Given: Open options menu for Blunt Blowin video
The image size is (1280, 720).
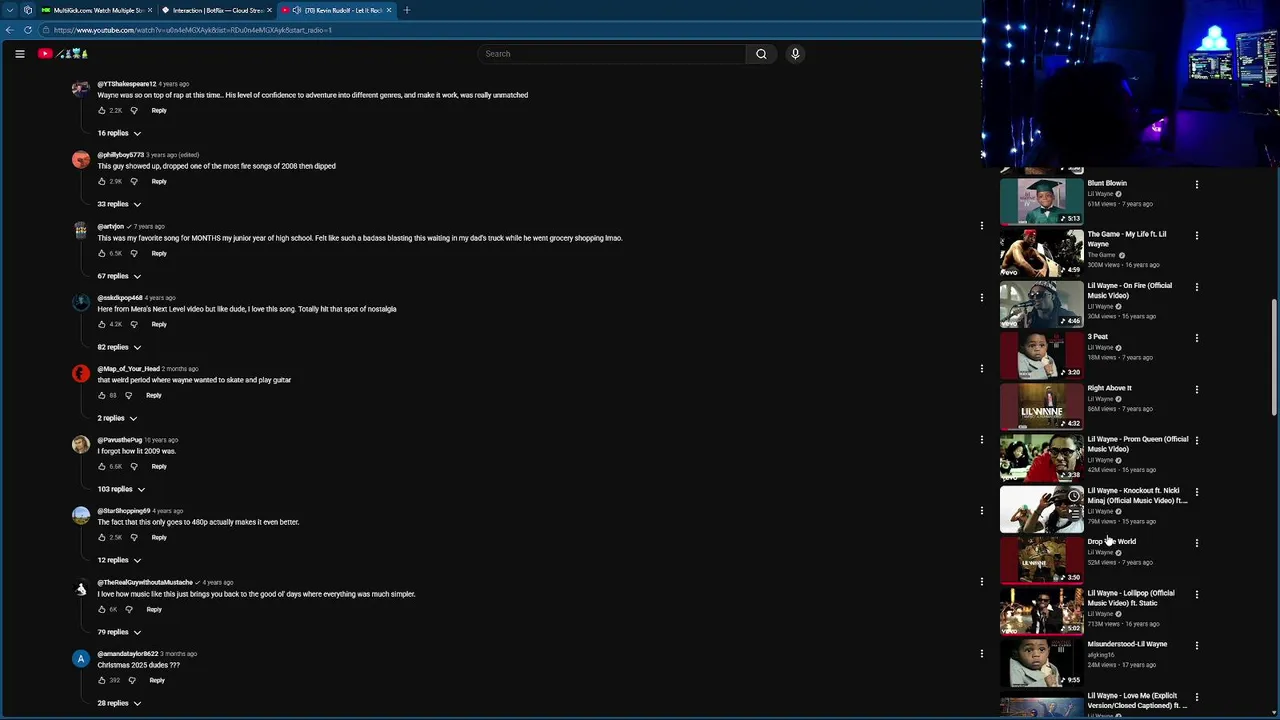Looking at the screenshot, I should click(x=1196, y=184).
